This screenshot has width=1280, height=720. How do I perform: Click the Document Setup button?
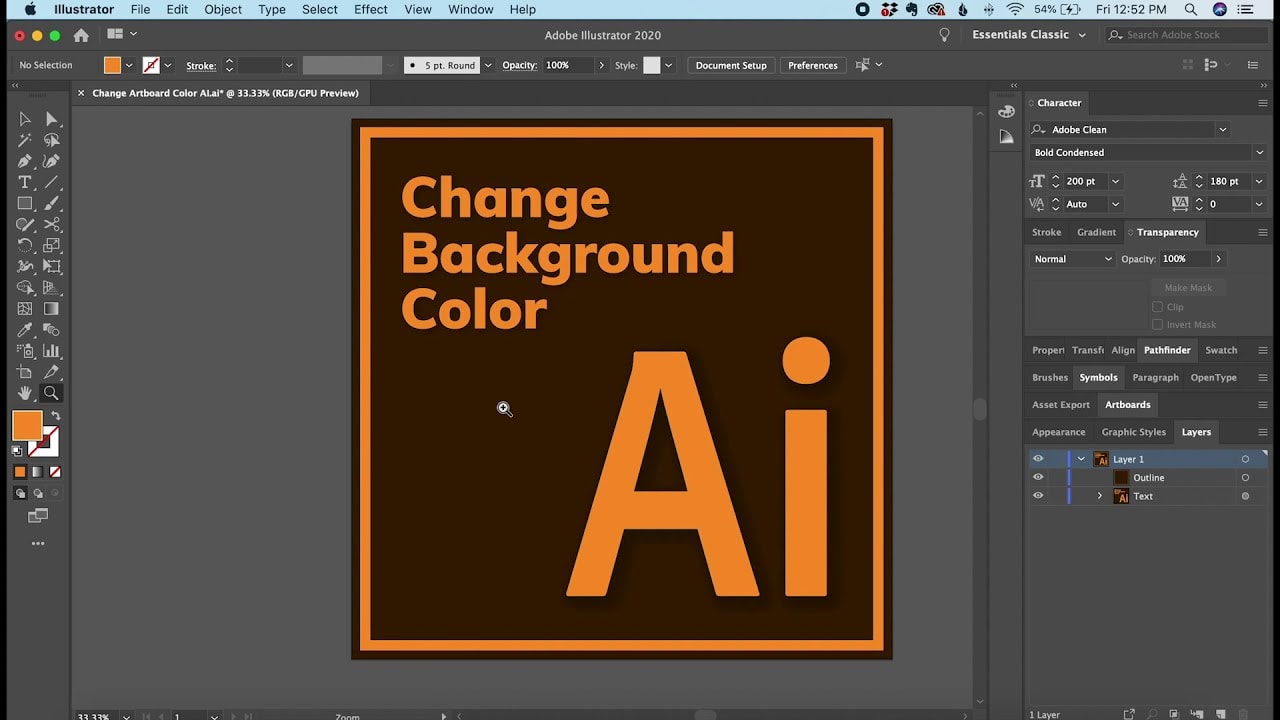tap(731, 65)
